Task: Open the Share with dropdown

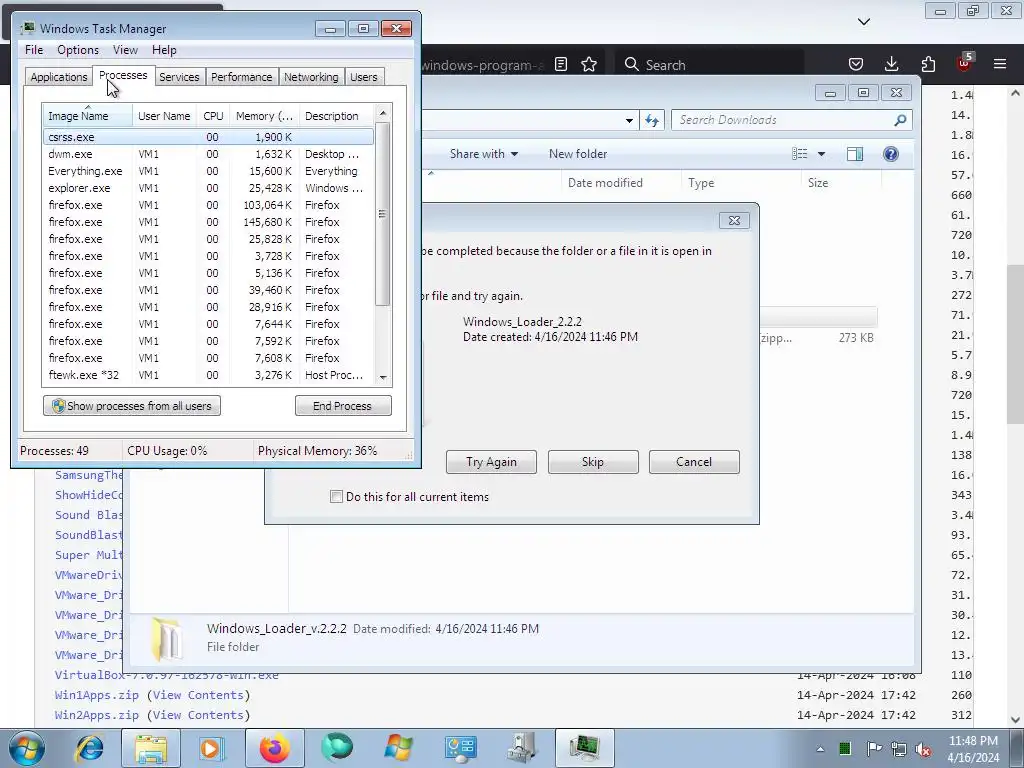Action: click(483, 154)
